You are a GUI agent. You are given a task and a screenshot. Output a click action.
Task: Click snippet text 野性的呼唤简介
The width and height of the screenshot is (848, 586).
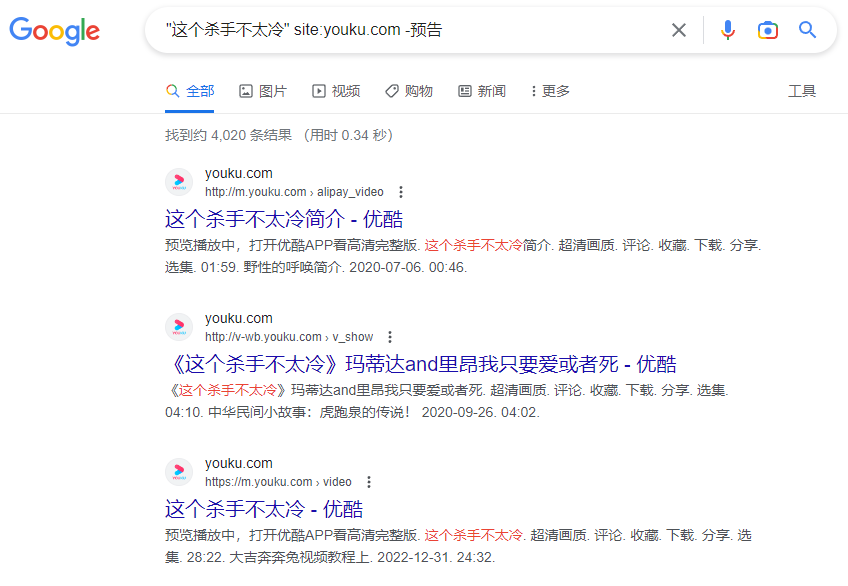coord(293,267)
